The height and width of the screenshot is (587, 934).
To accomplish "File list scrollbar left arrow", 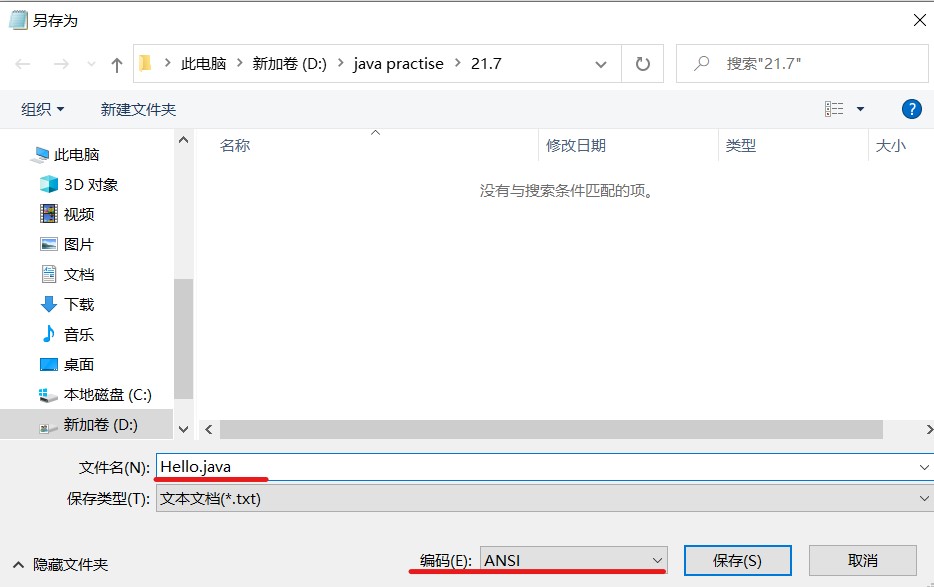I will [208, 429].
